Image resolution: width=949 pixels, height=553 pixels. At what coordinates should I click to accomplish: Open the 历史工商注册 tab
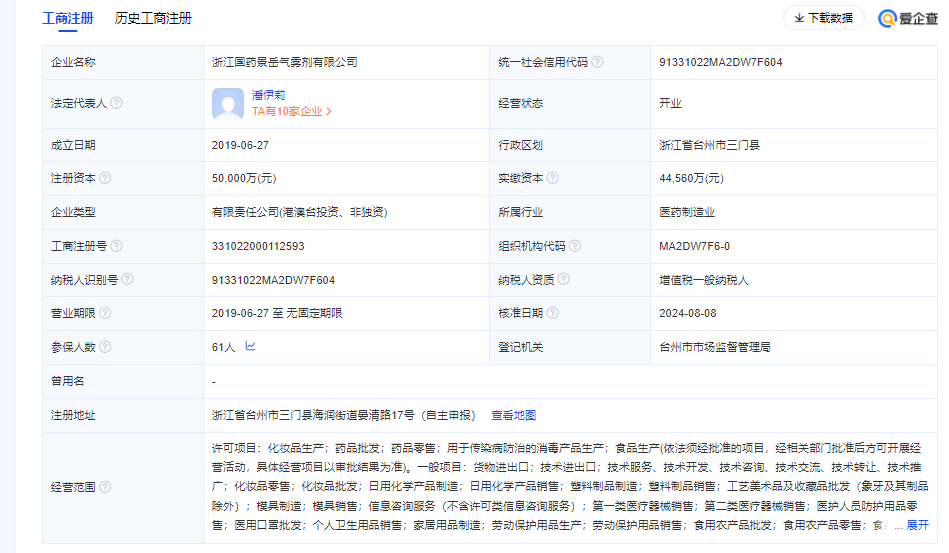click(x=153, y=18)
